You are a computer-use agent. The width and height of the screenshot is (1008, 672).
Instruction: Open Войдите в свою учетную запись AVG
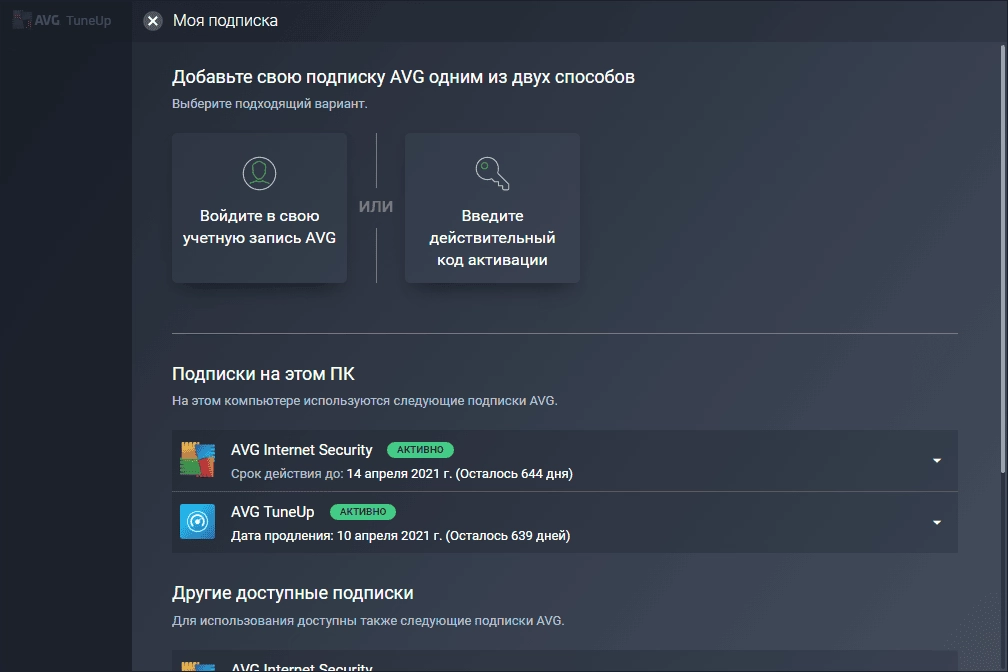pos(259,208)
